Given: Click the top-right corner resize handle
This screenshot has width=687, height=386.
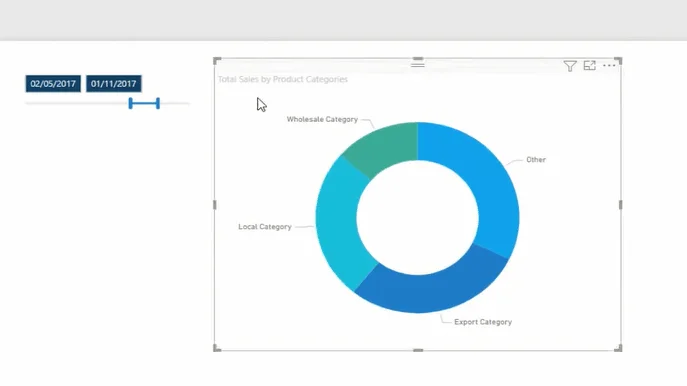Looking at the screenshot, I should click(x=618, y=60).
